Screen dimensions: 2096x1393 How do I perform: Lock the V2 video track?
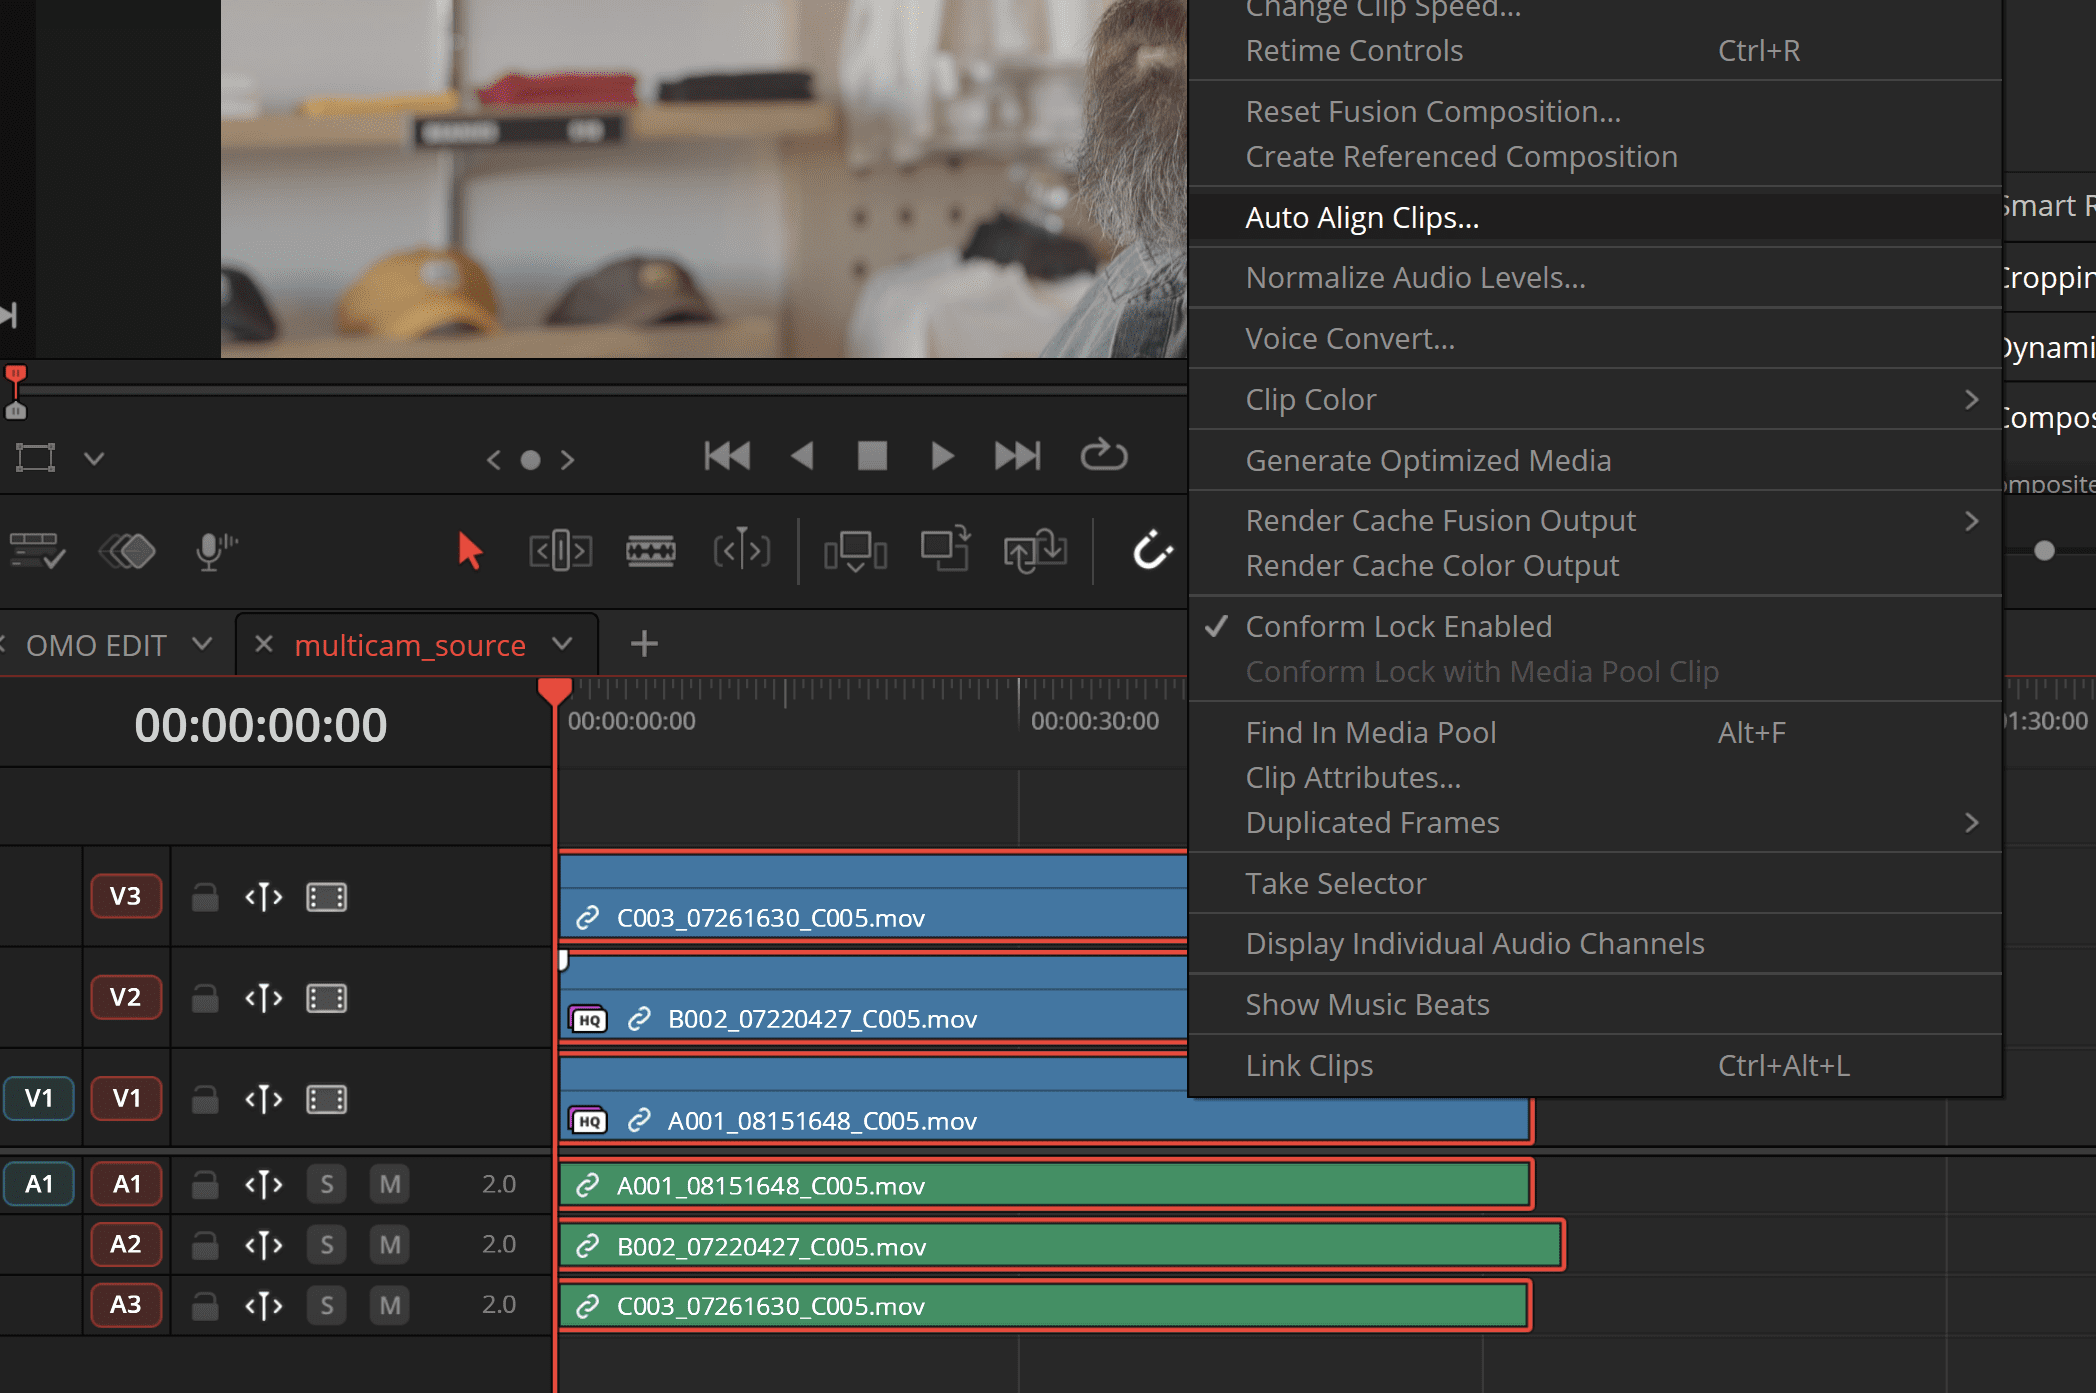click(205, 998)
